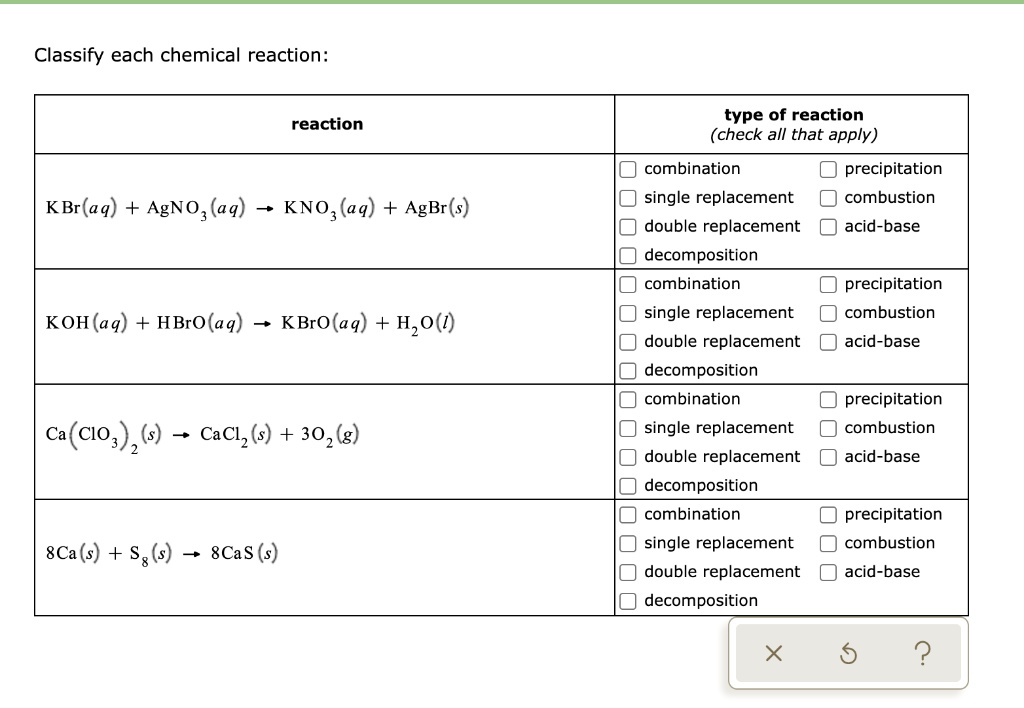This screenshot has height=708, width=1024.
Task: Check precipitation for the KBr + AgNO3 reaction
Action: (828, 168)
